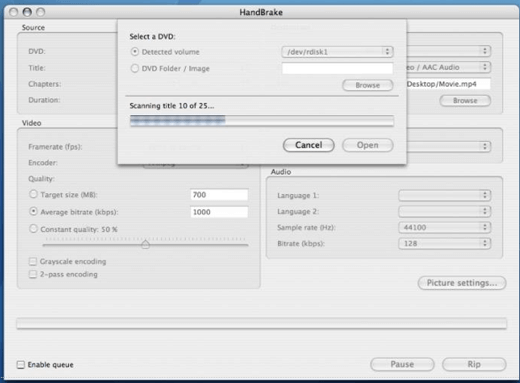The height and width of the screenshot is (383, 520).
Task: Click the Constant quality 50 % label
Action: pyautogui.click(x=79, y=229)
